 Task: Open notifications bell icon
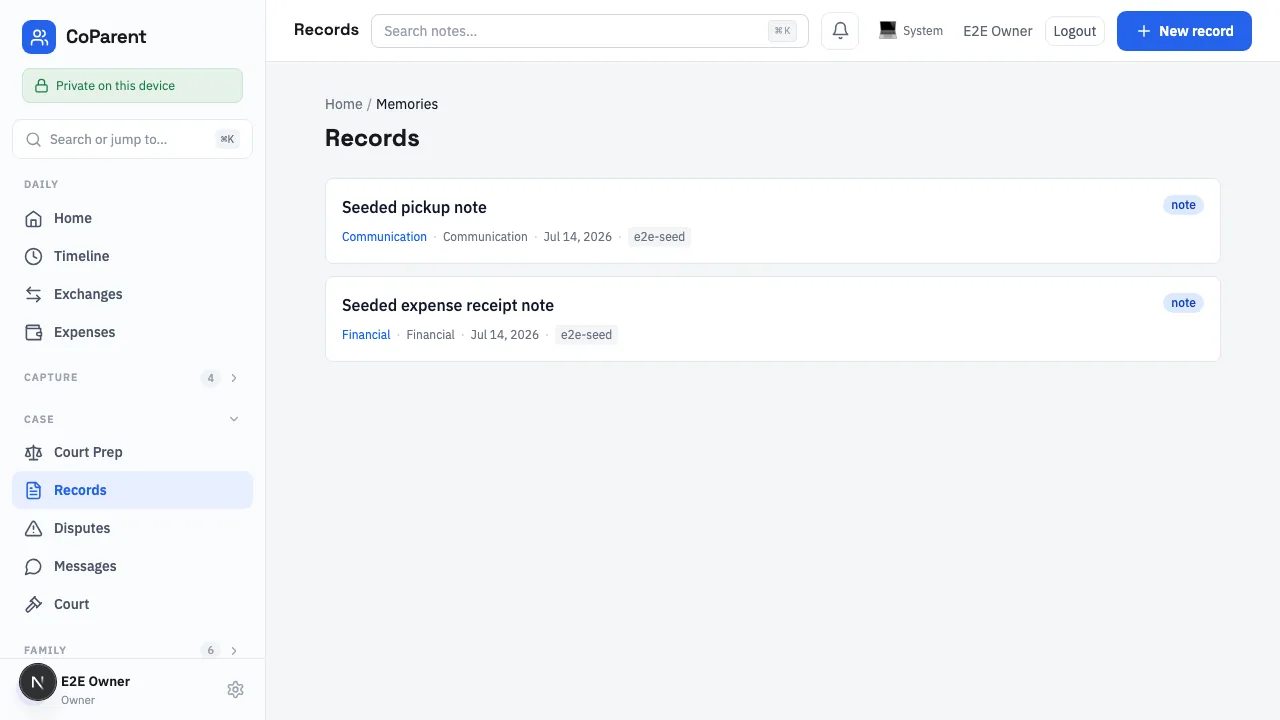coord(840,31)
